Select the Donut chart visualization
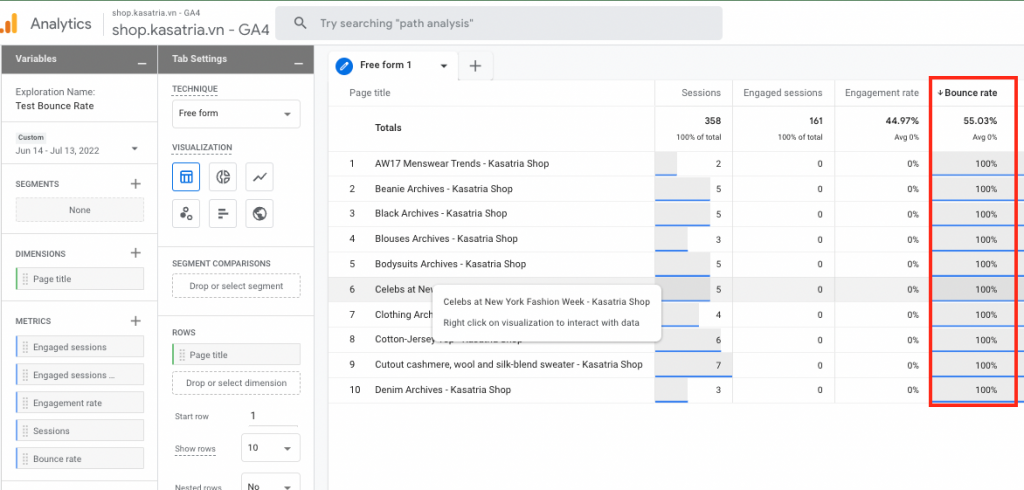The height and width of the screenshot is (490, 1024). [223, 177]
